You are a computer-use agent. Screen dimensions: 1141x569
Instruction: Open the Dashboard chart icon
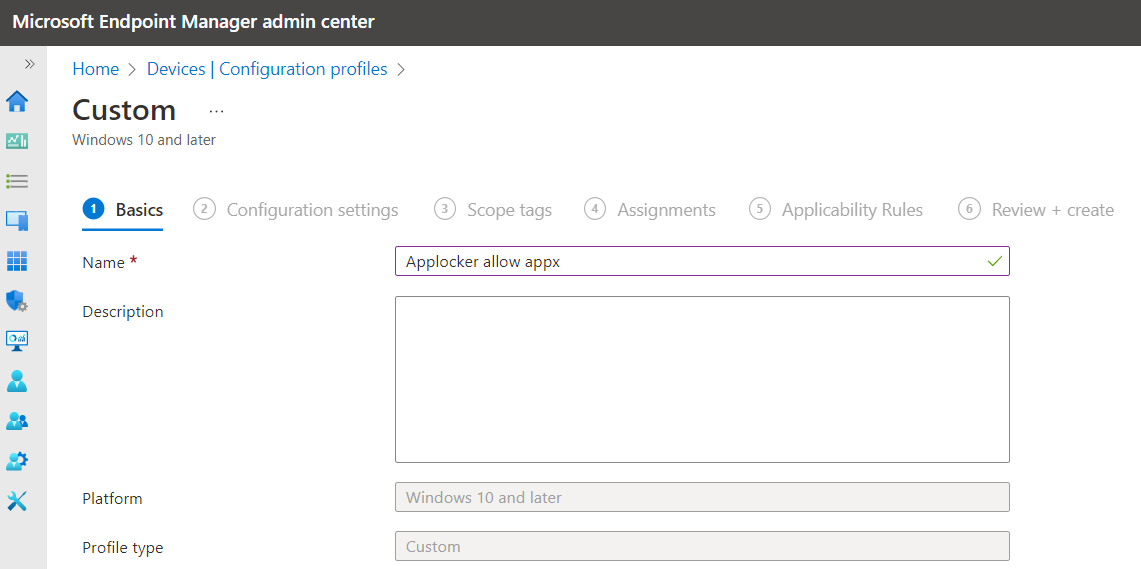[17, 141]
